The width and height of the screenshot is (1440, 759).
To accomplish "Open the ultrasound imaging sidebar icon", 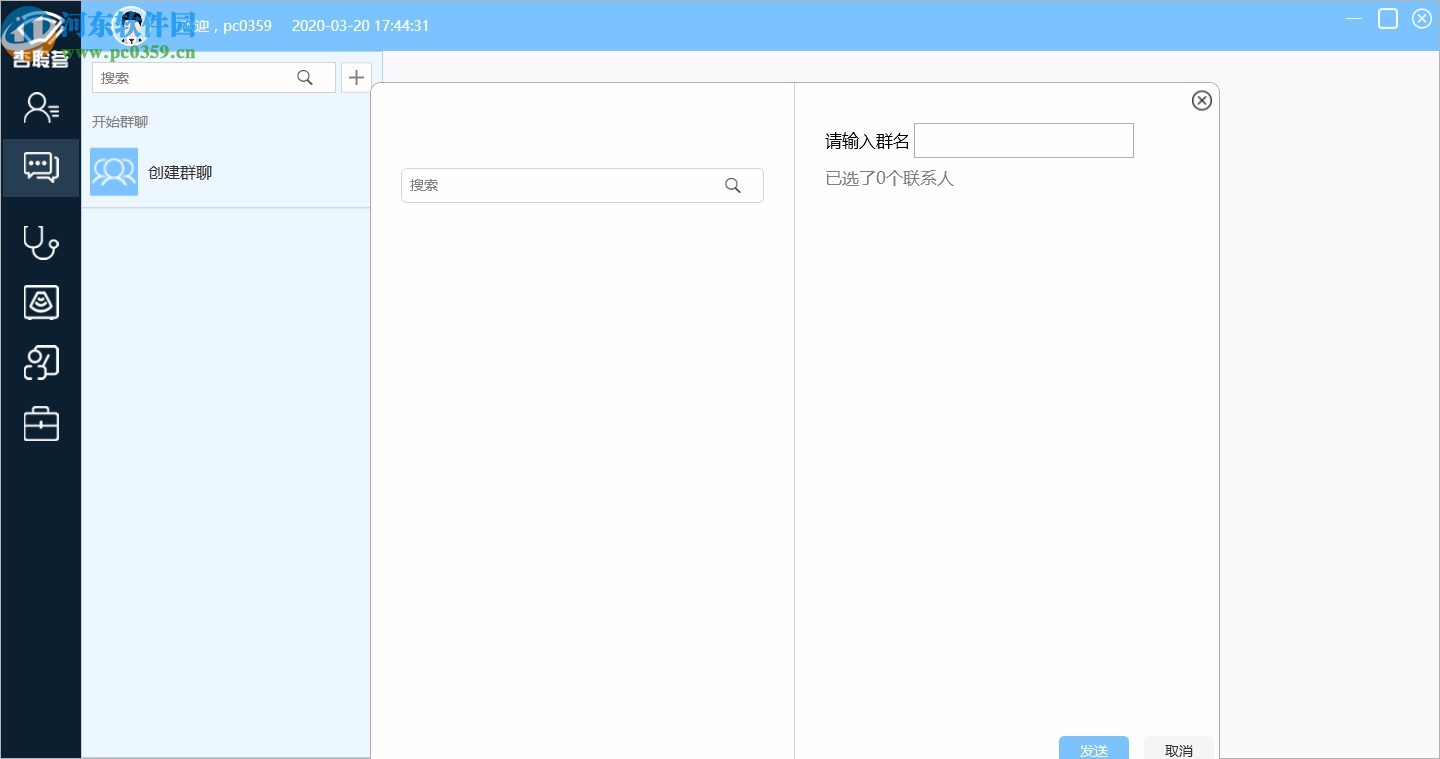I will pos(41,302).
